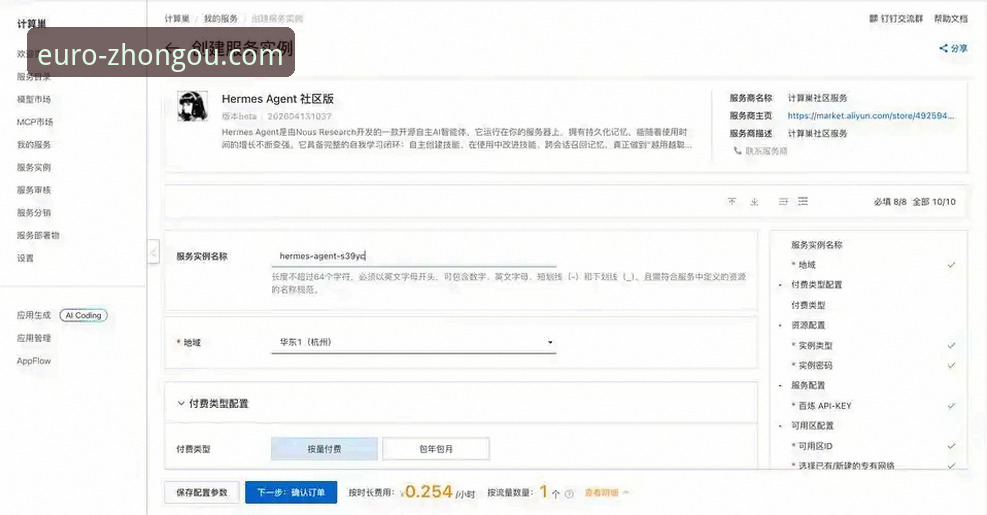
Task: Click the share icon next to 分享
Action: [943, 48]
